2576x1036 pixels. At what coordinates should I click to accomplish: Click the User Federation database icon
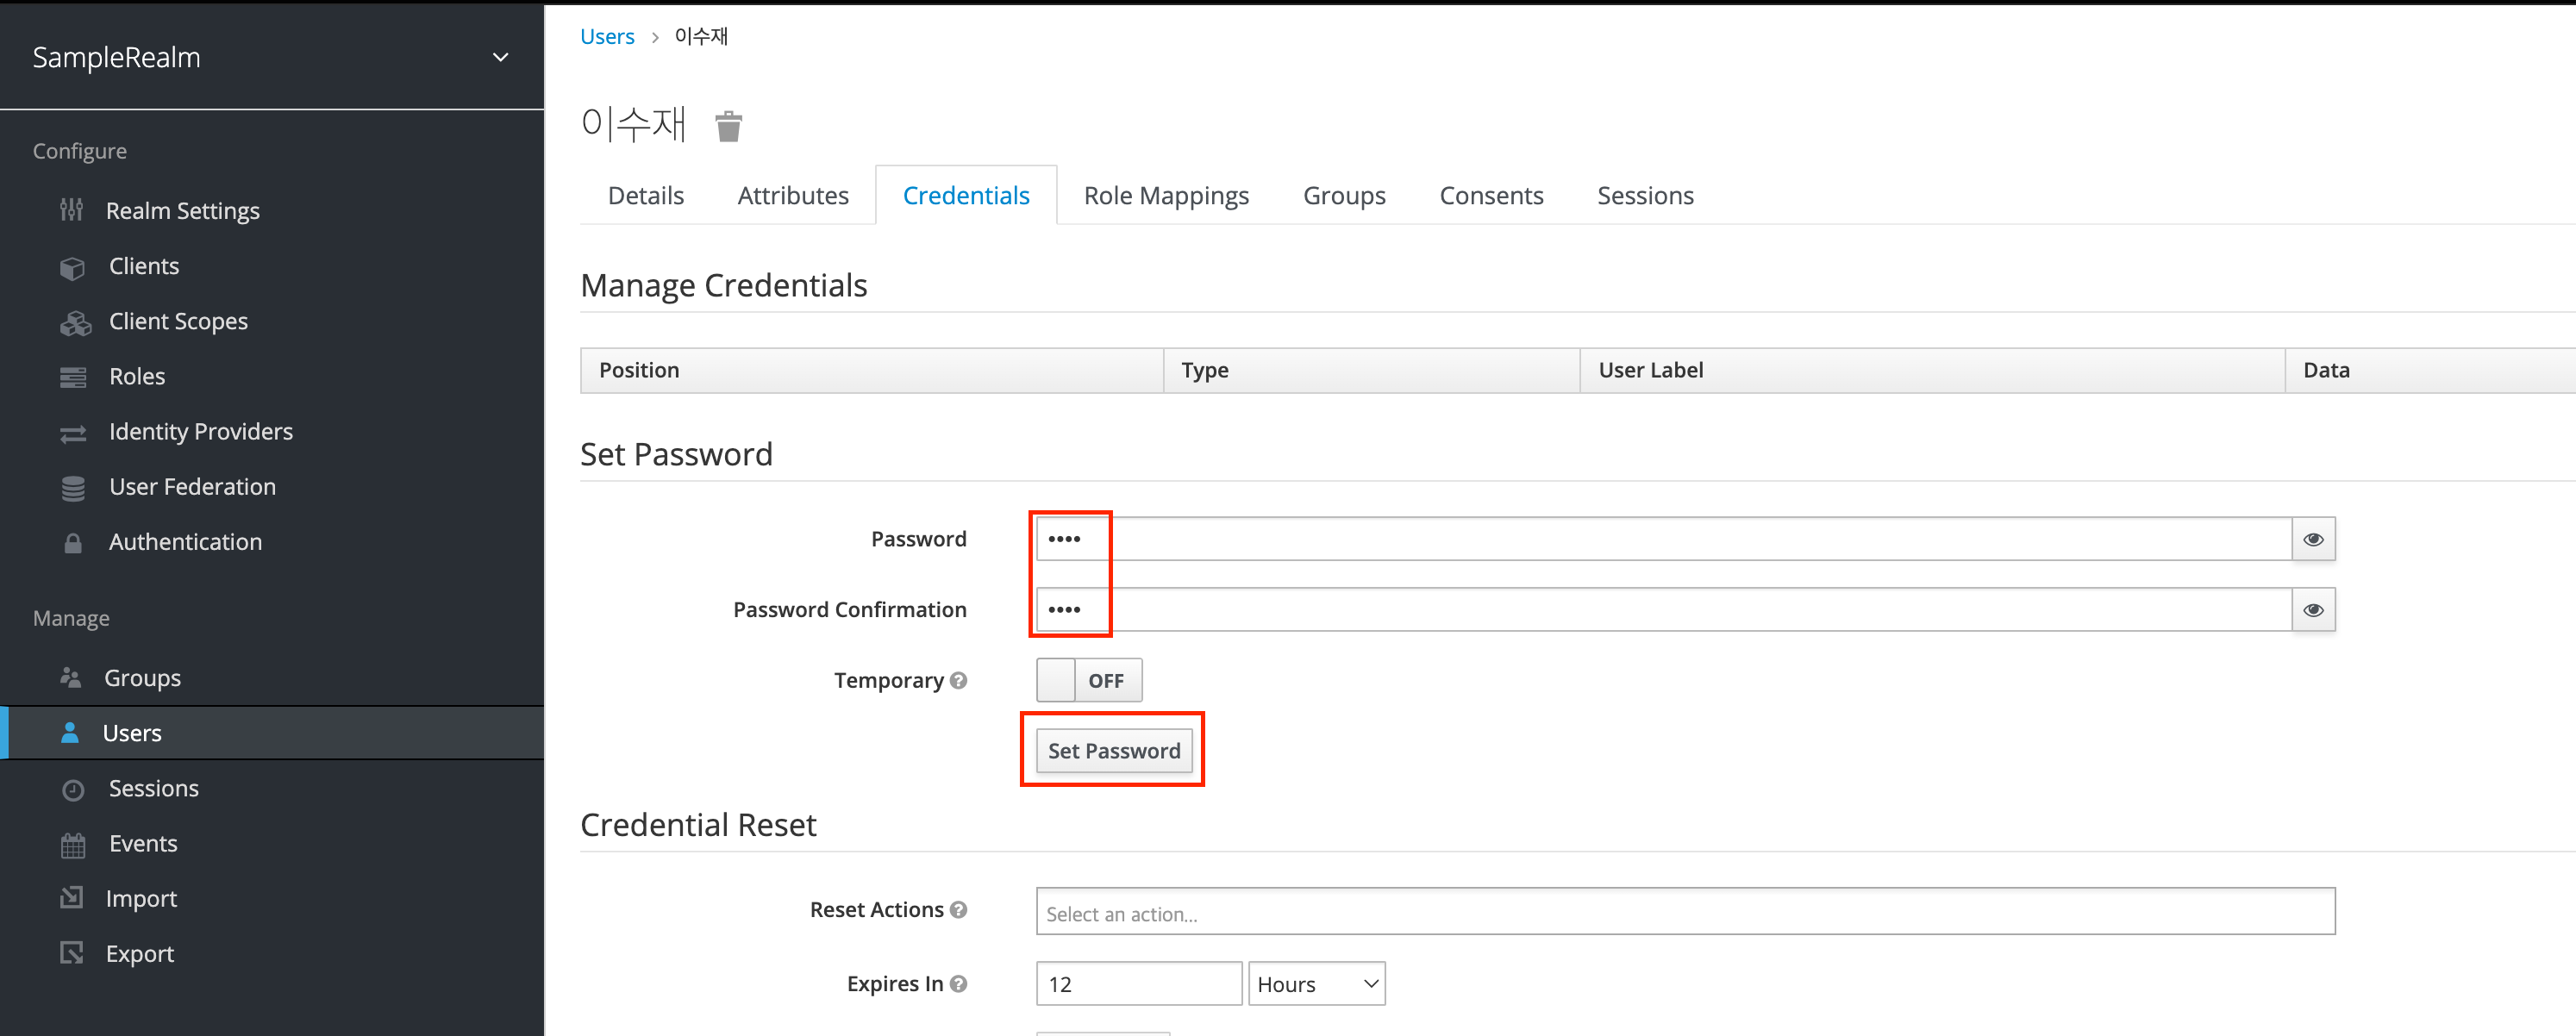[x=72, y=488]
